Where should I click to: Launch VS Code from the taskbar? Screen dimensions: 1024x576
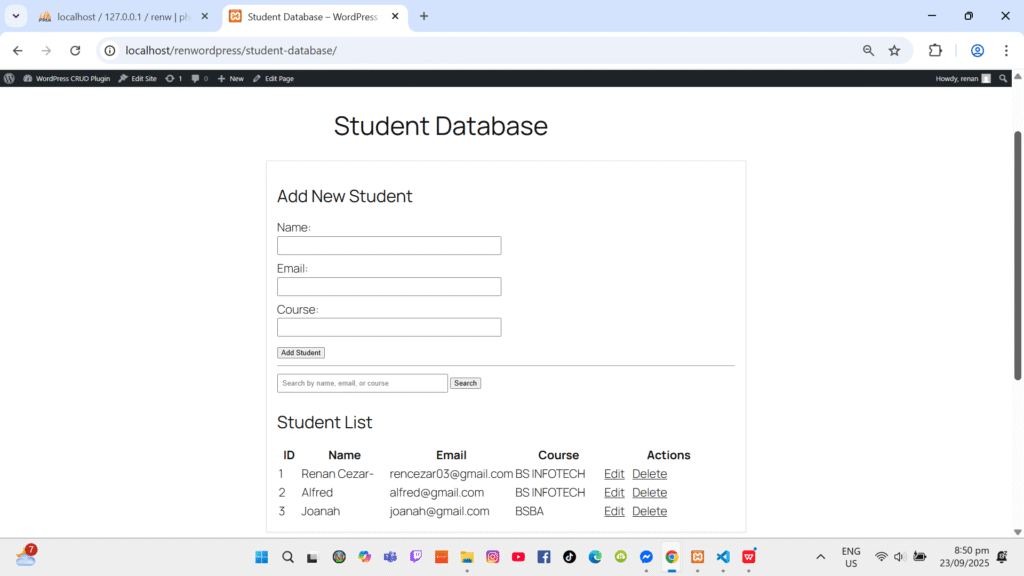tap(723, 557)
